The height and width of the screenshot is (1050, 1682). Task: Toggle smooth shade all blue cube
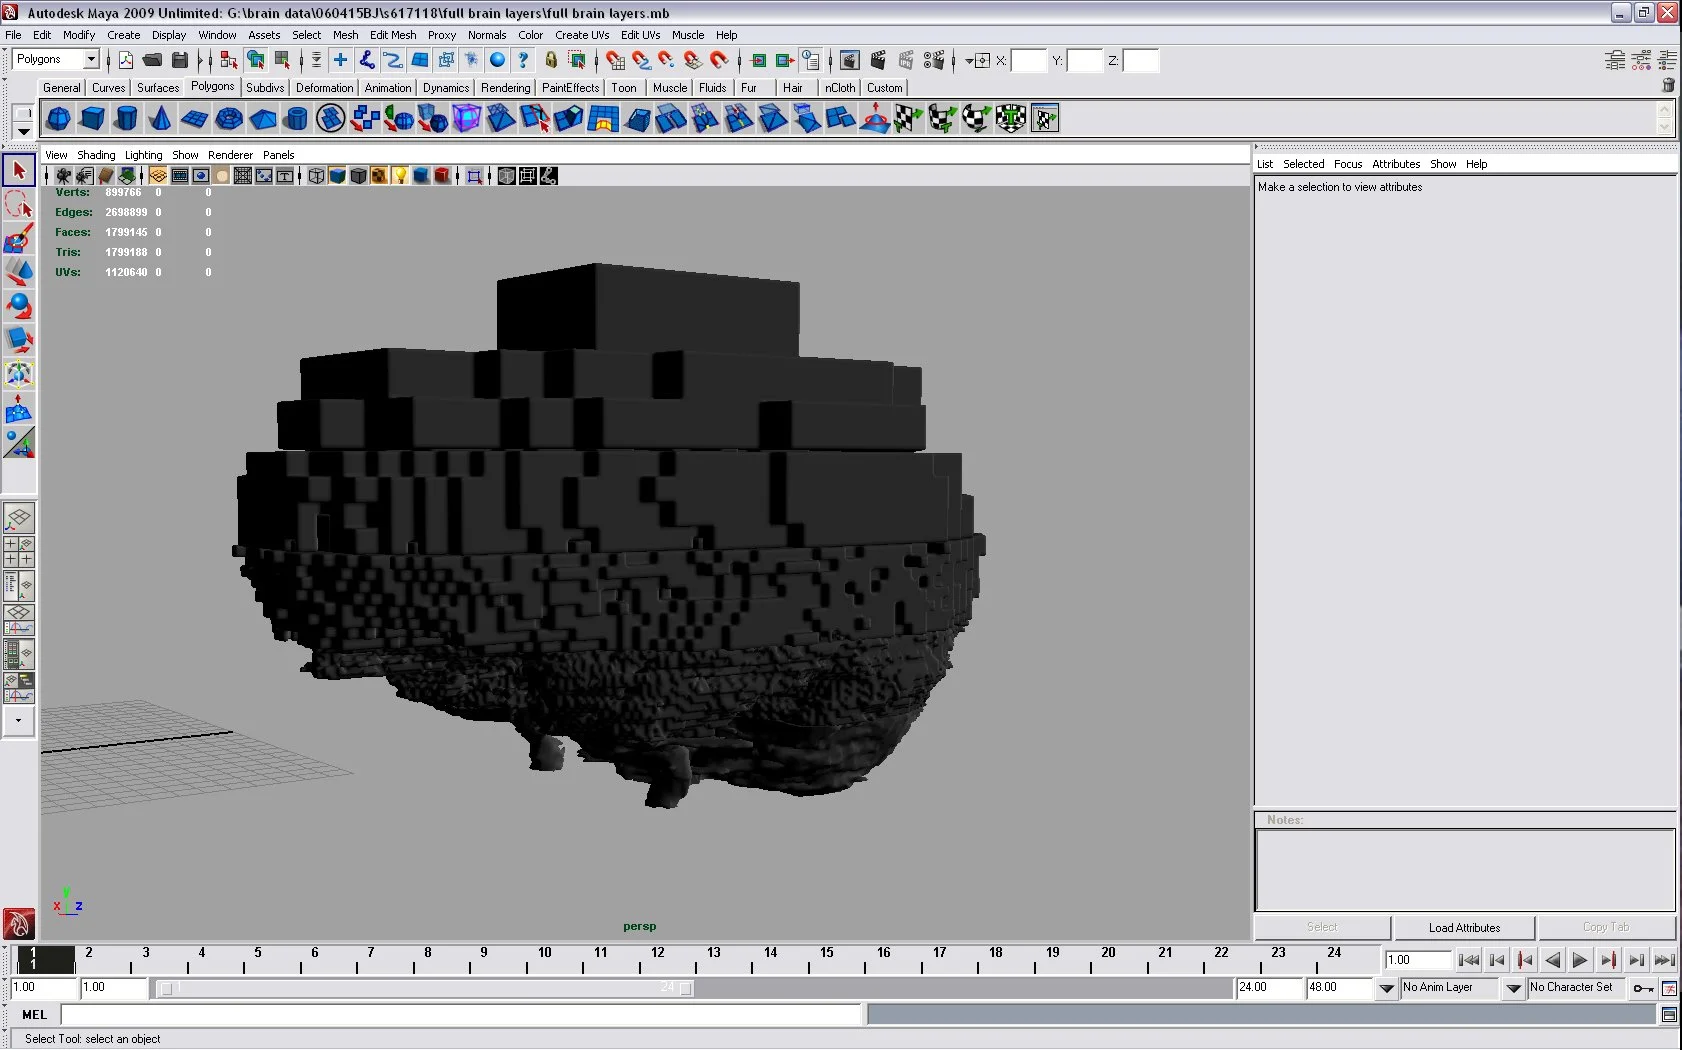338,176
